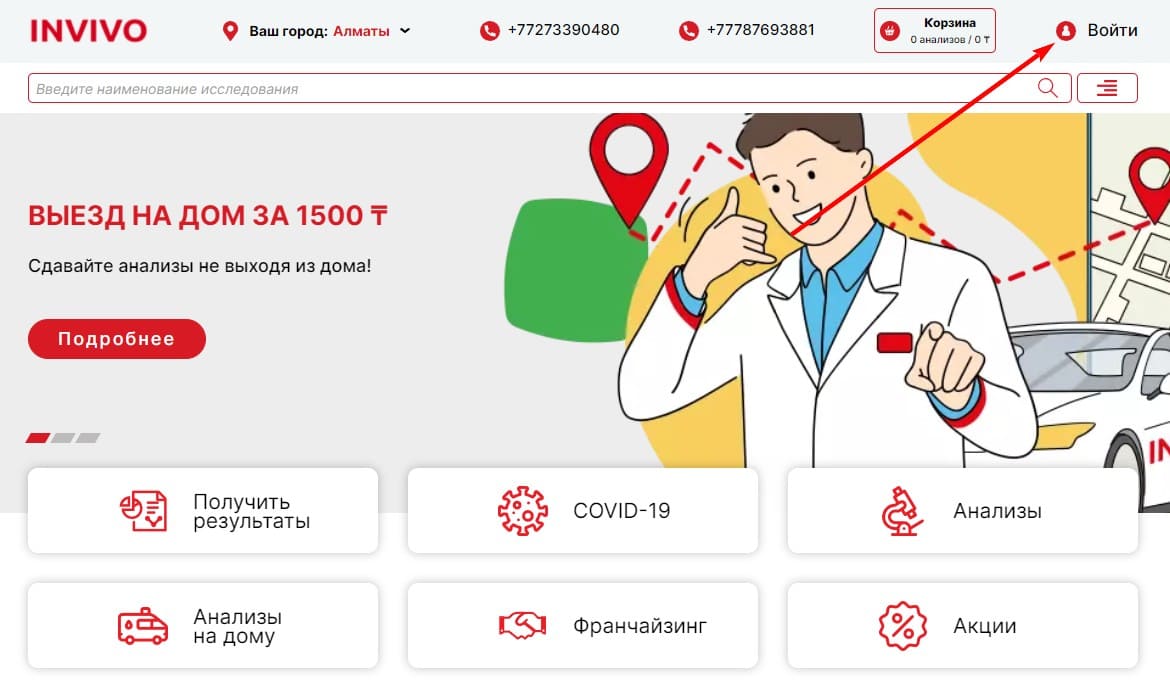
Task: Click the phone icon next to +77273390480
Action: point(489,31)
